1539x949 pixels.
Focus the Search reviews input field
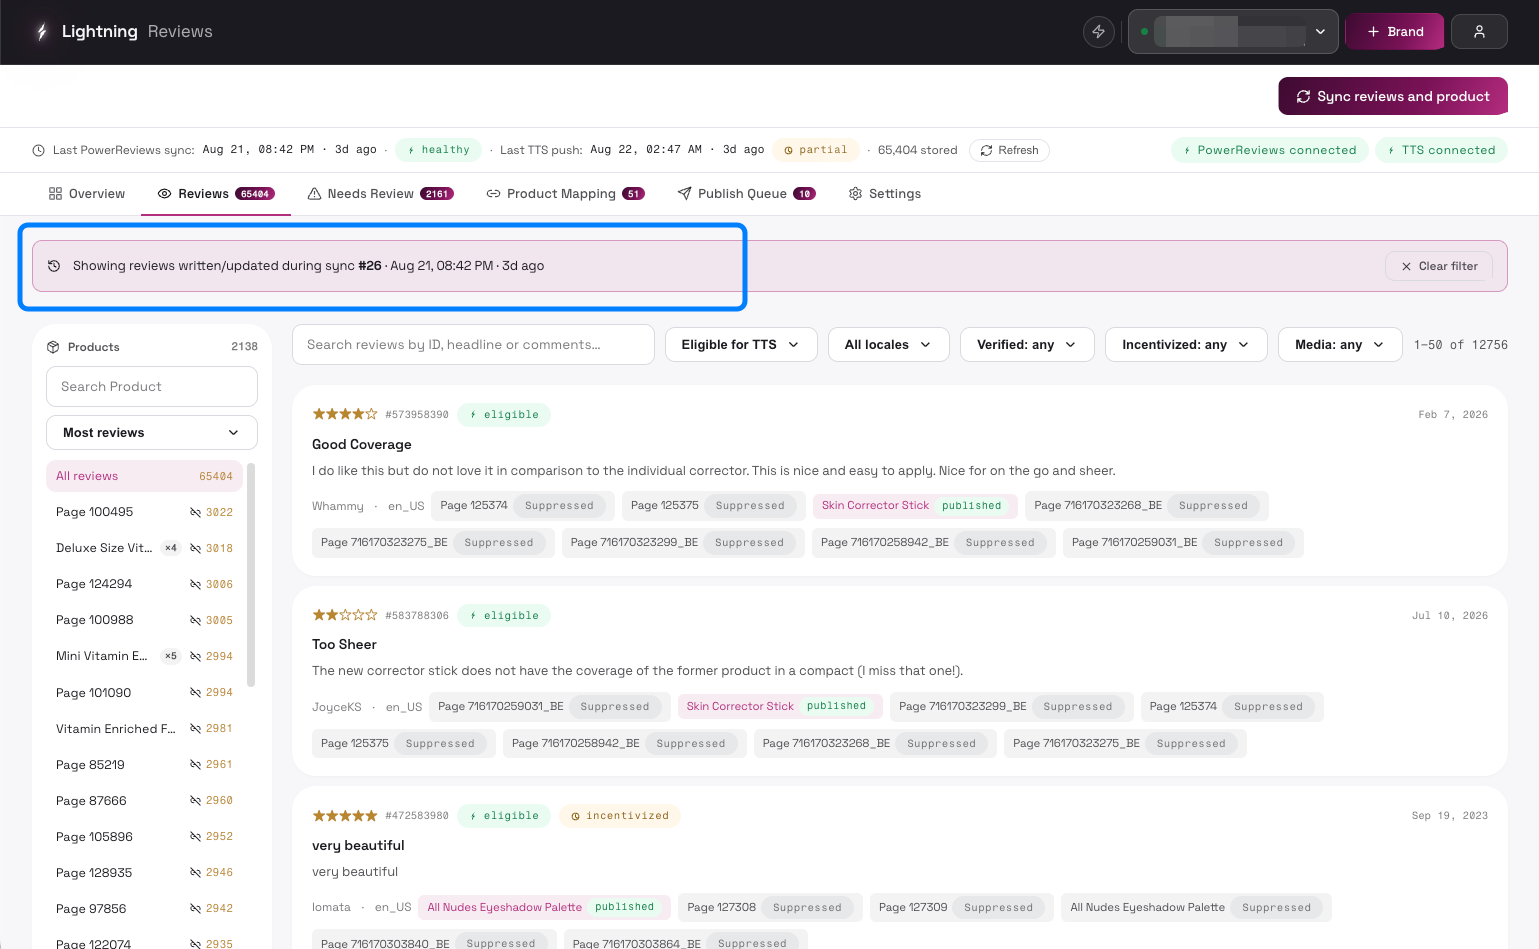click(473, 345)
